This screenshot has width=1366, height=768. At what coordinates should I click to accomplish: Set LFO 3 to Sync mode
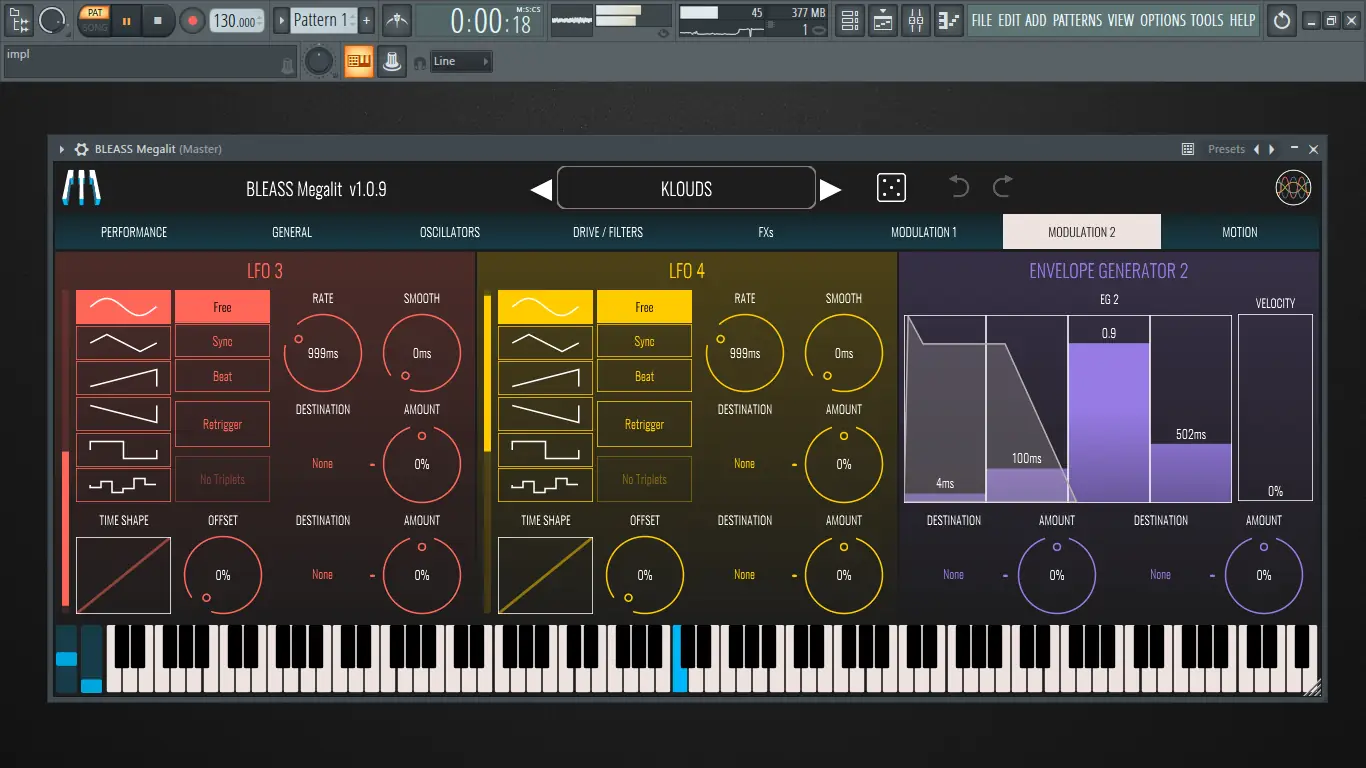point(222,341)
